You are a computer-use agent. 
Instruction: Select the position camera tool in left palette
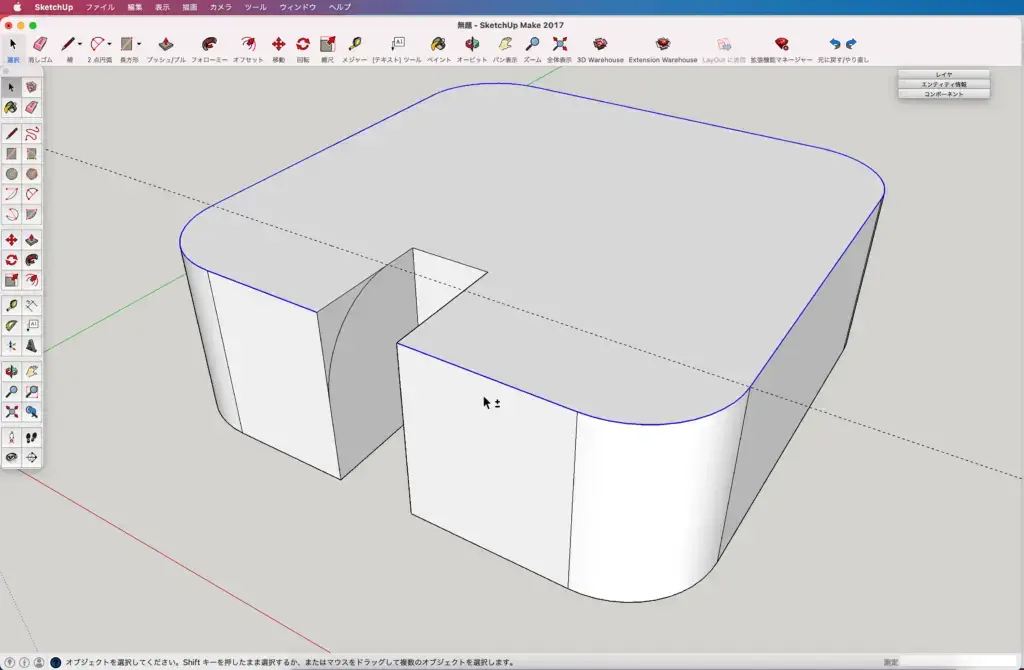tap(12, 438)
